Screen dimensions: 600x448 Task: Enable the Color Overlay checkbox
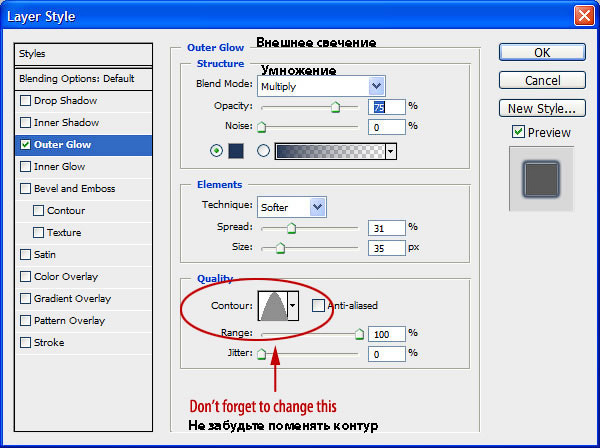25,277
